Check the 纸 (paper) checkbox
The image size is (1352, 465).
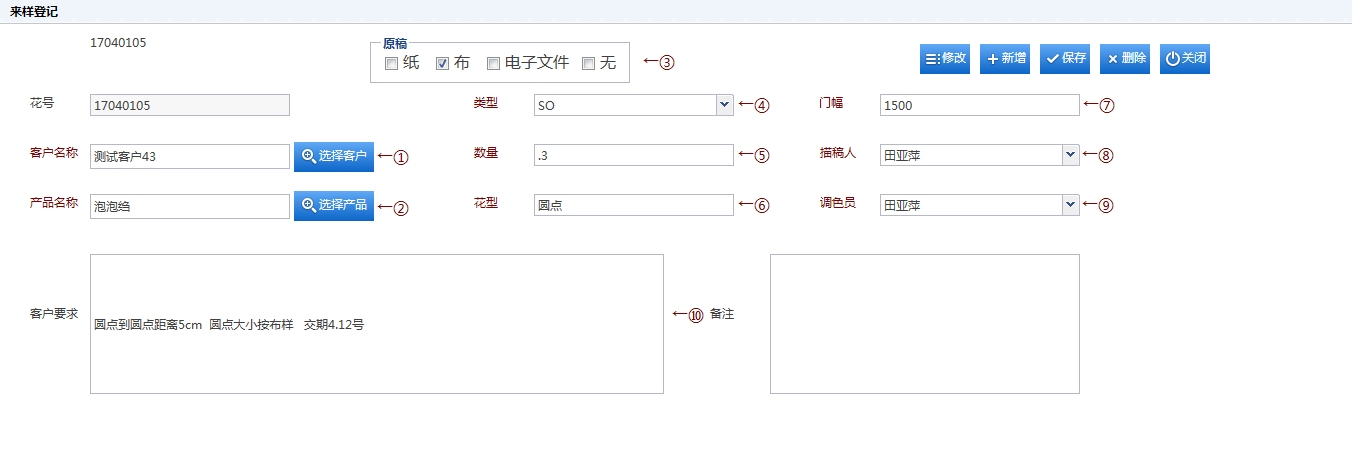[x=391, y=64]
